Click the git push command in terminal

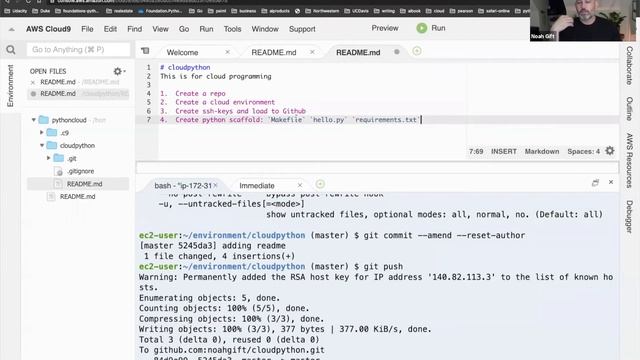[383, 267]
